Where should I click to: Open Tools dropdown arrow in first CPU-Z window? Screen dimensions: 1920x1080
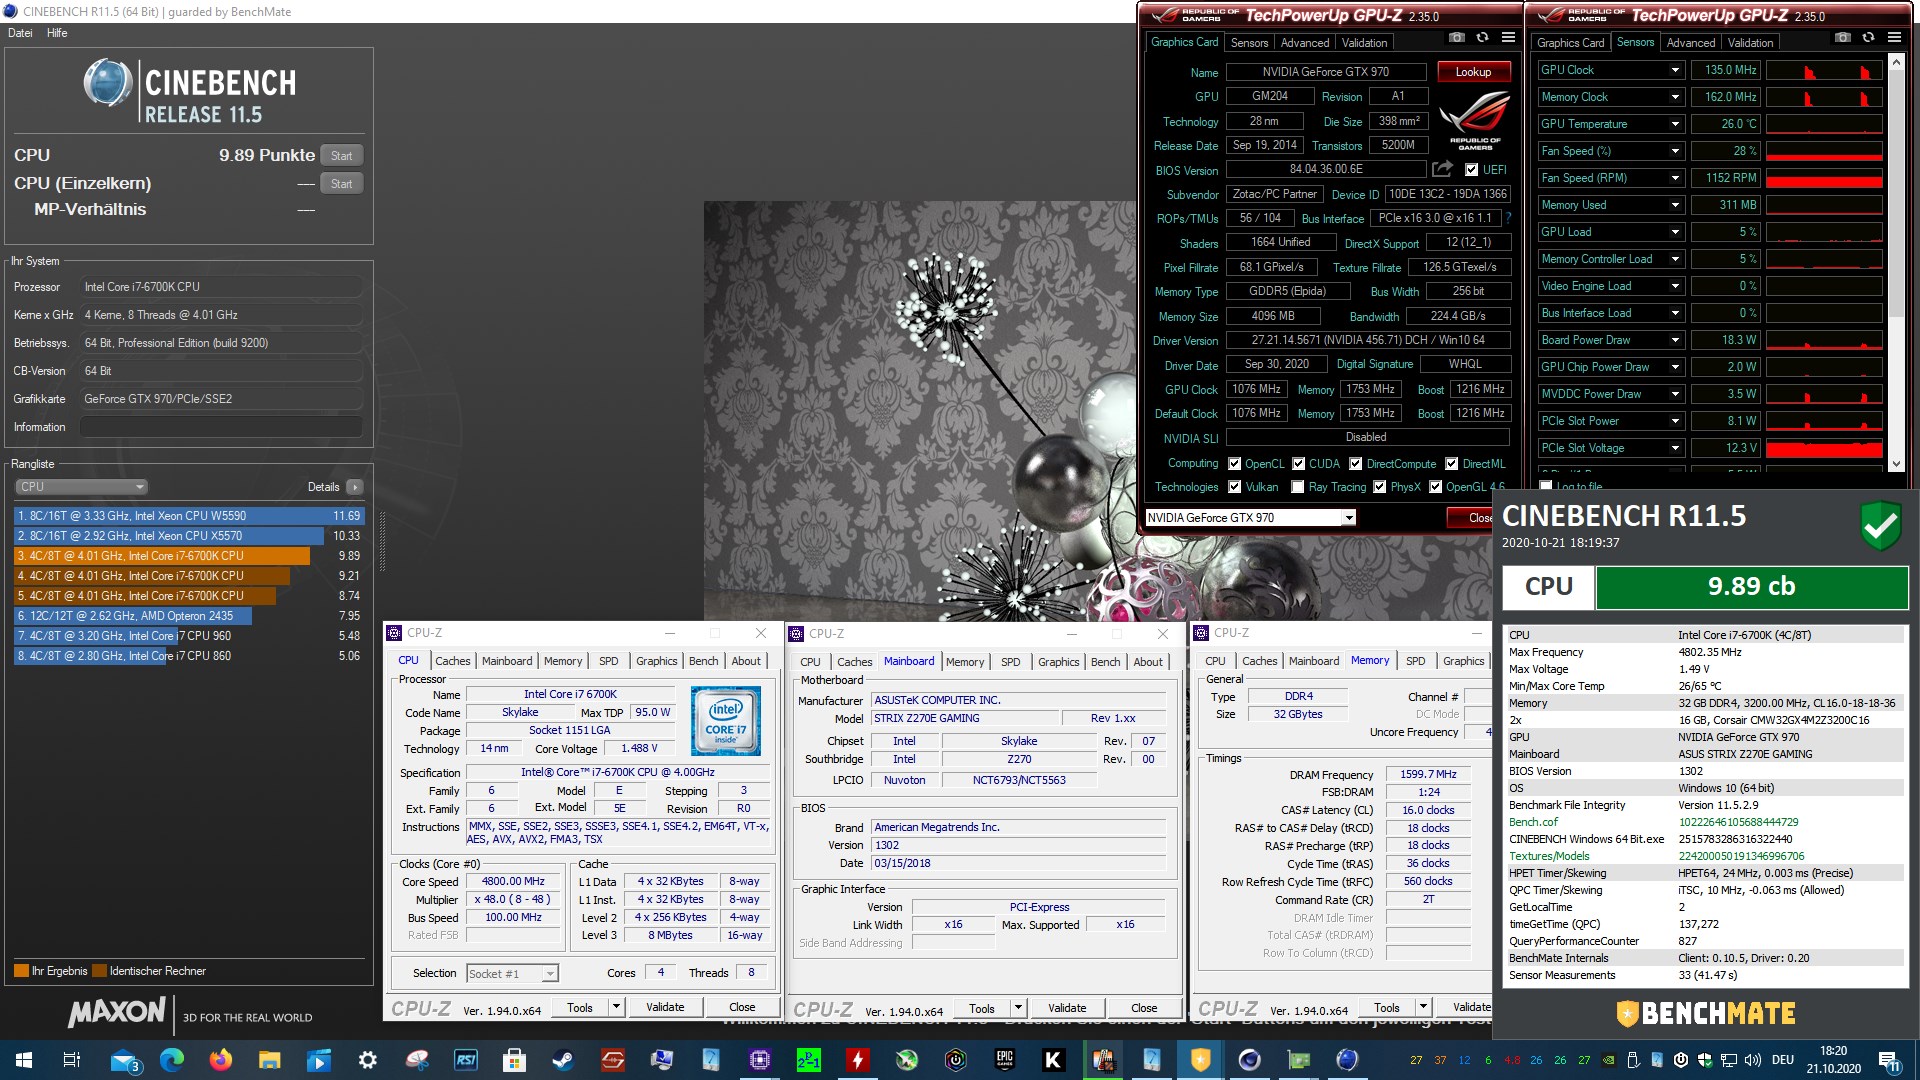[x=616, y=1007]
